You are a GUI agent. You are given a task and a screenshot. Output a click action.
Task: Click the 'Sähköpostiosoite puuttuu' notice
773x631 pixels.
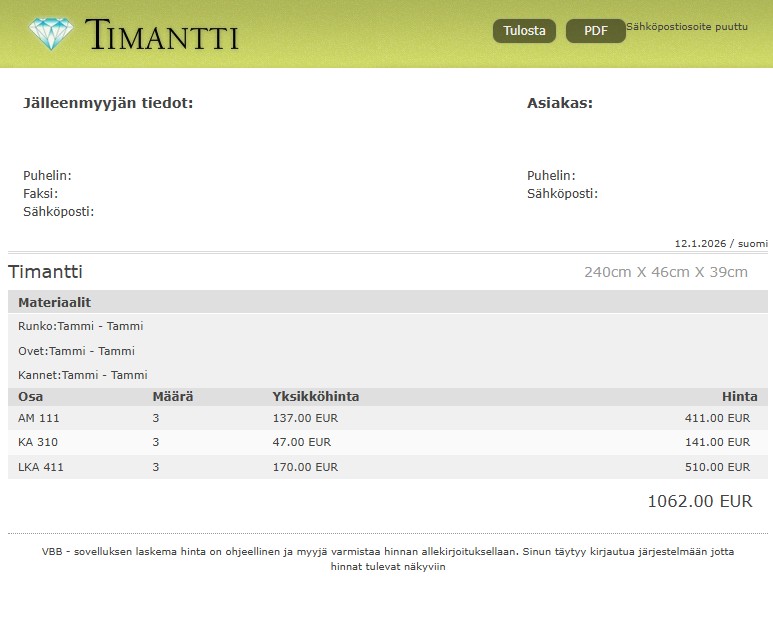(x=686, y=27)
